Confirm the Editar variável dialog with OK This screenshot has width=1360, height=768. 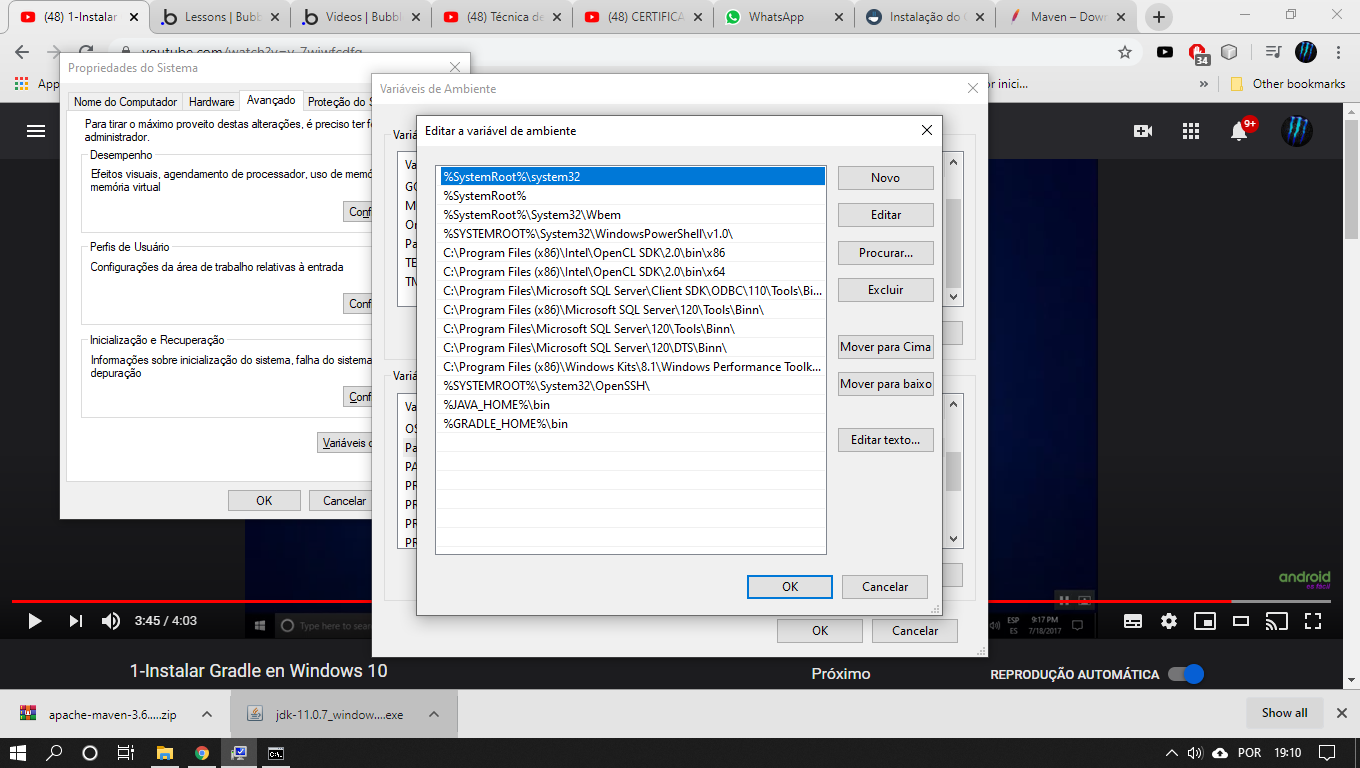tap(790, 587)
